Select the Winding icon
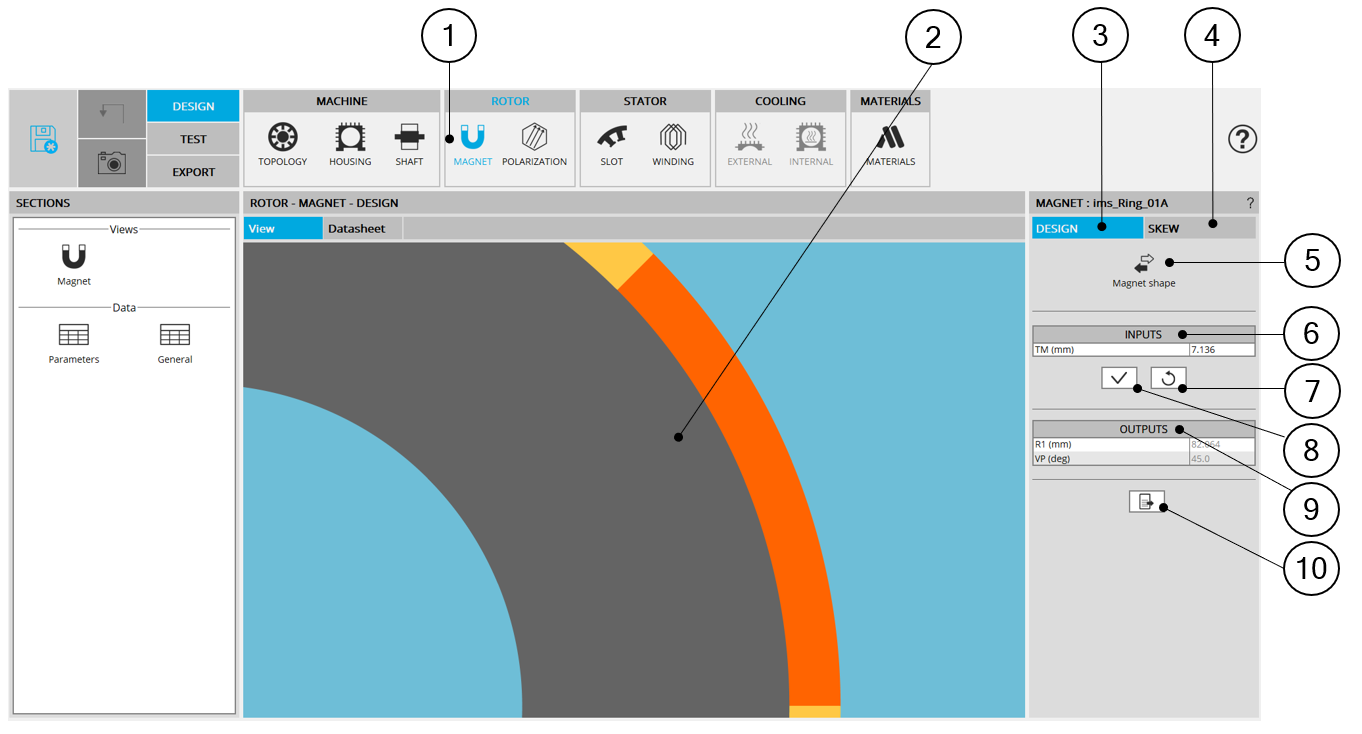This screenshot has height=734, width=1362. pos(673,138)
